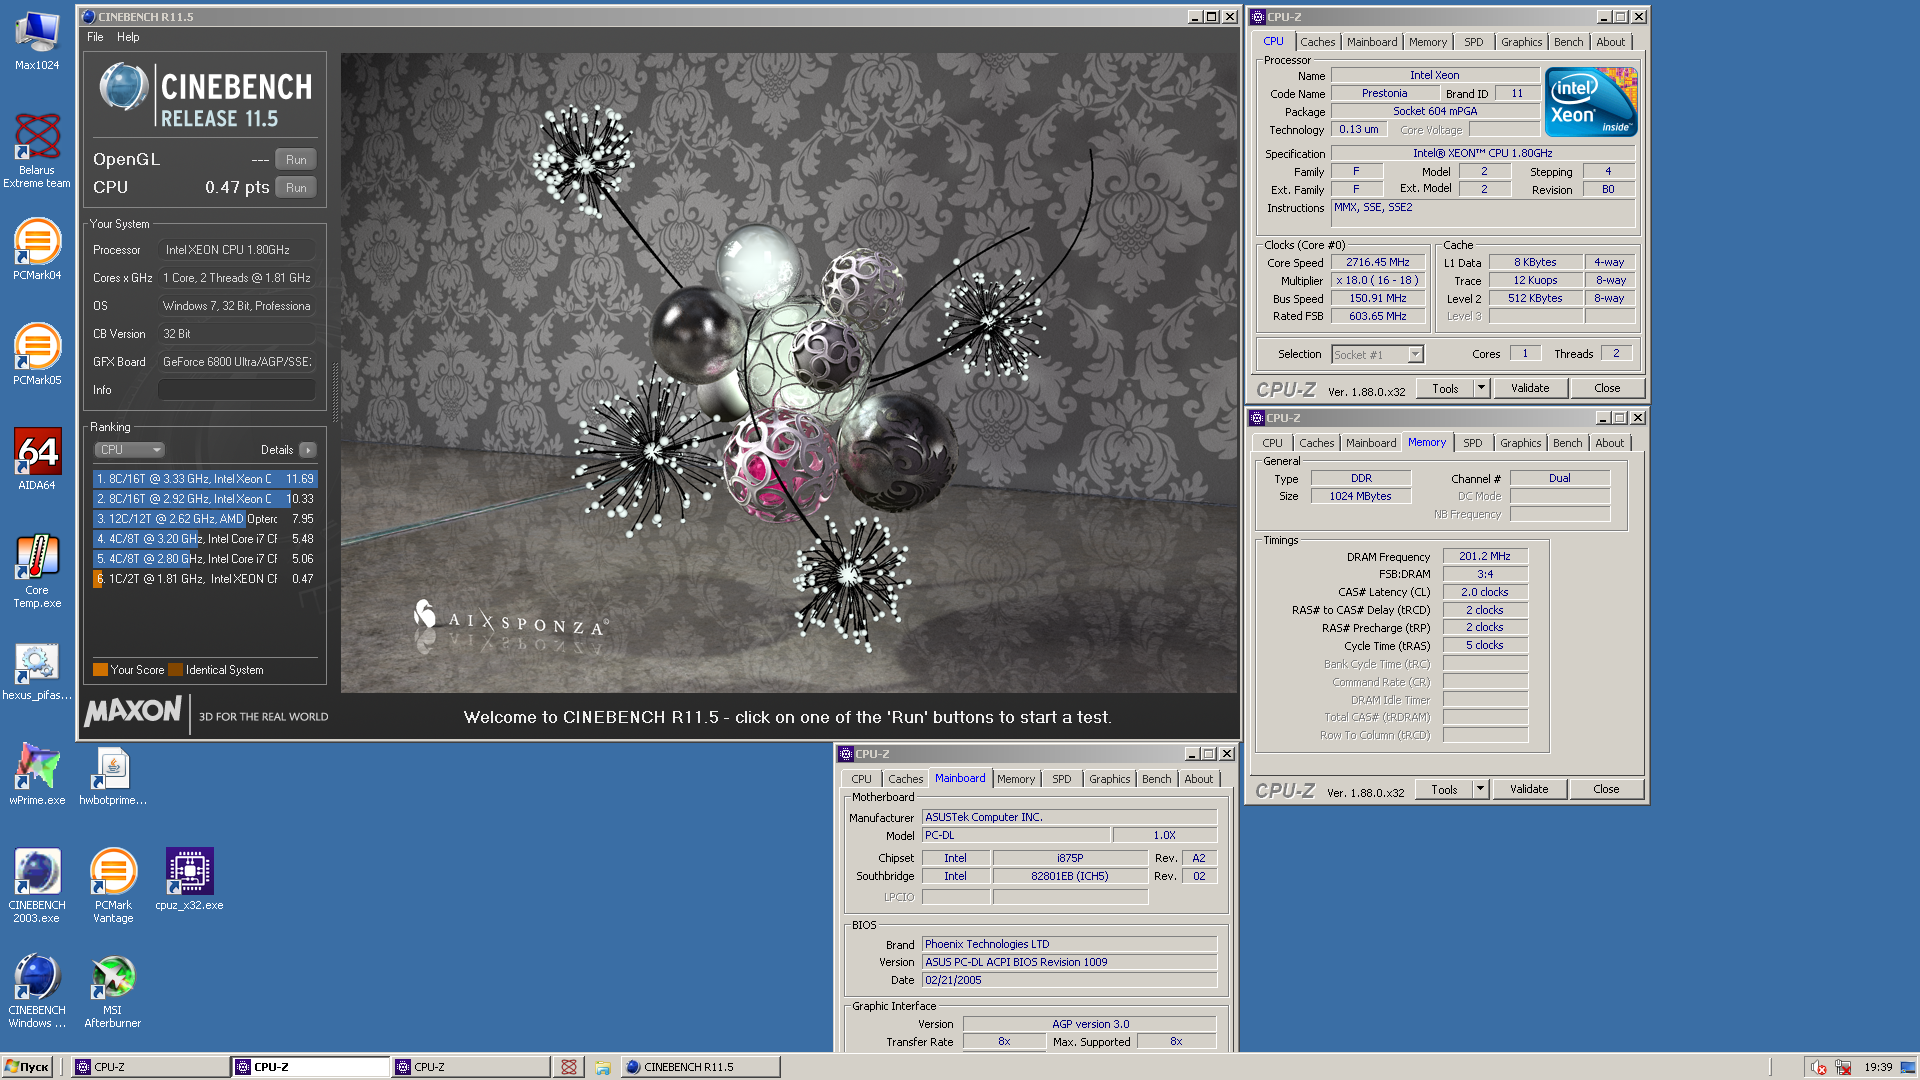Click Validate in the Memory CPU-Z window

click(1529, 789)
